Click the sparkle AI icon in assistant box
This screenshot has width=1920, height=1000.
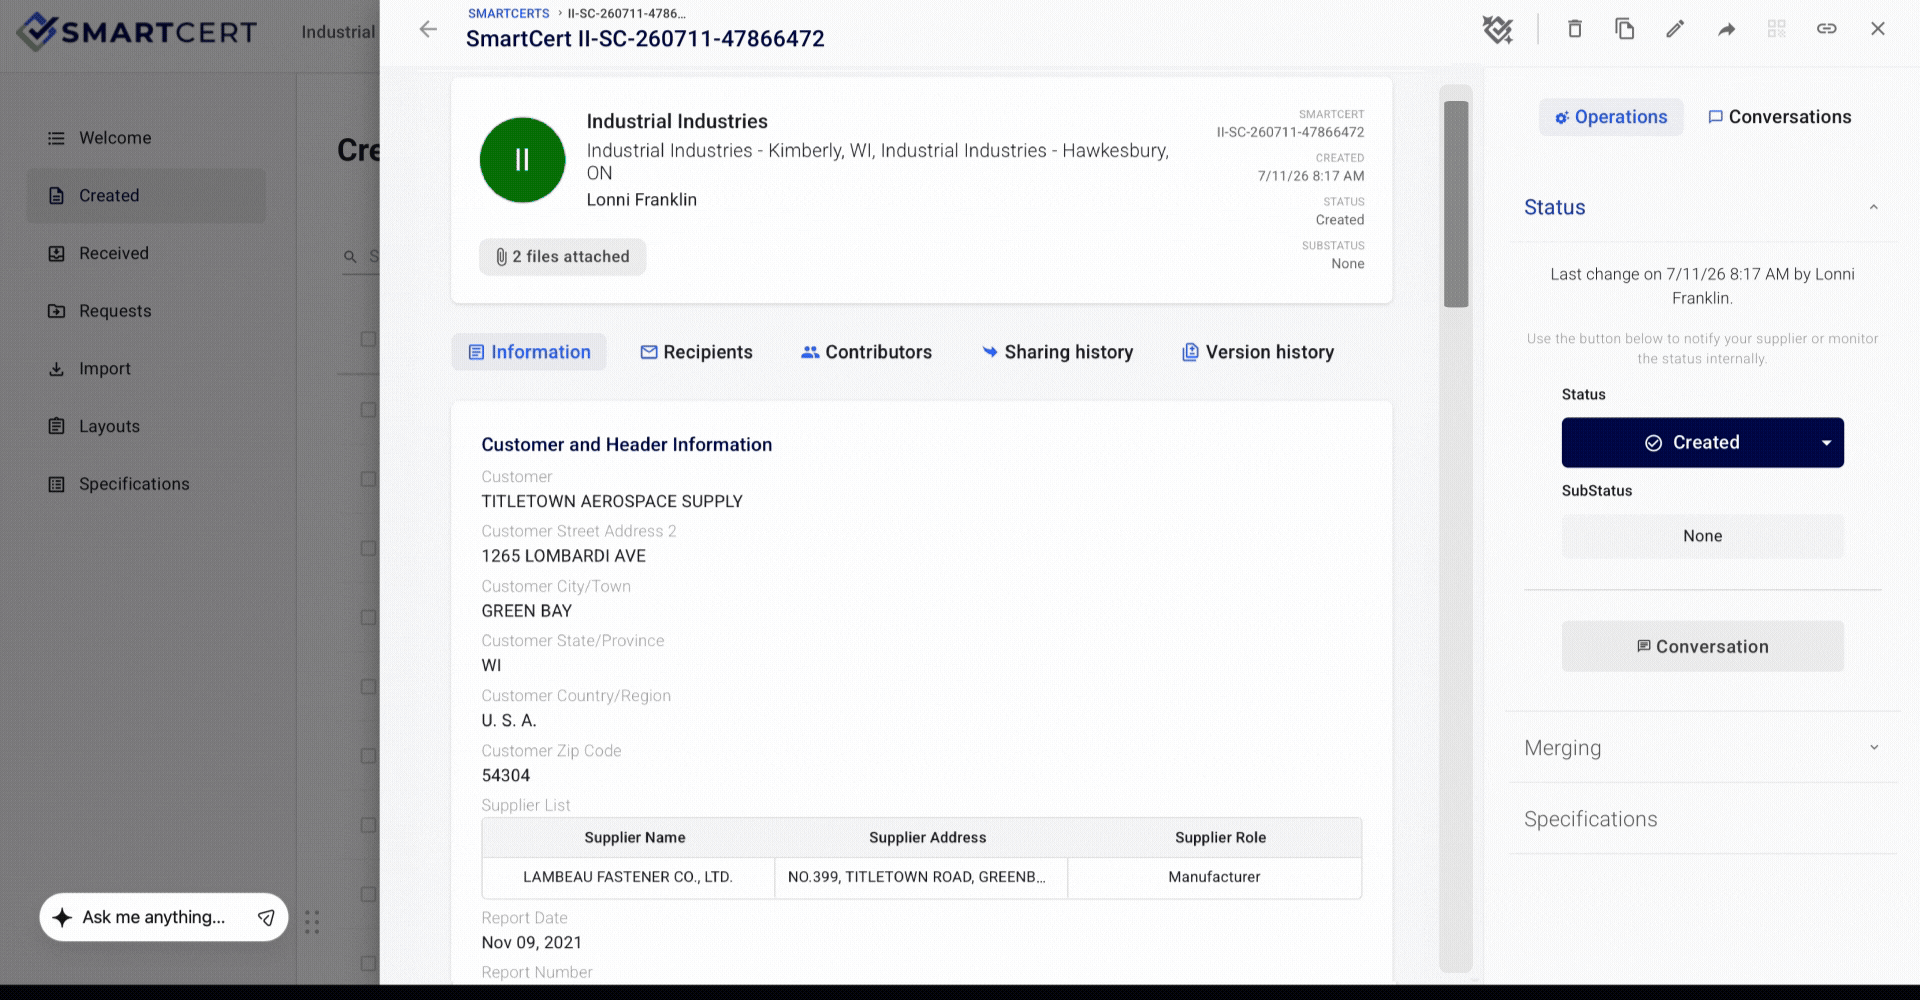(62, 917)
